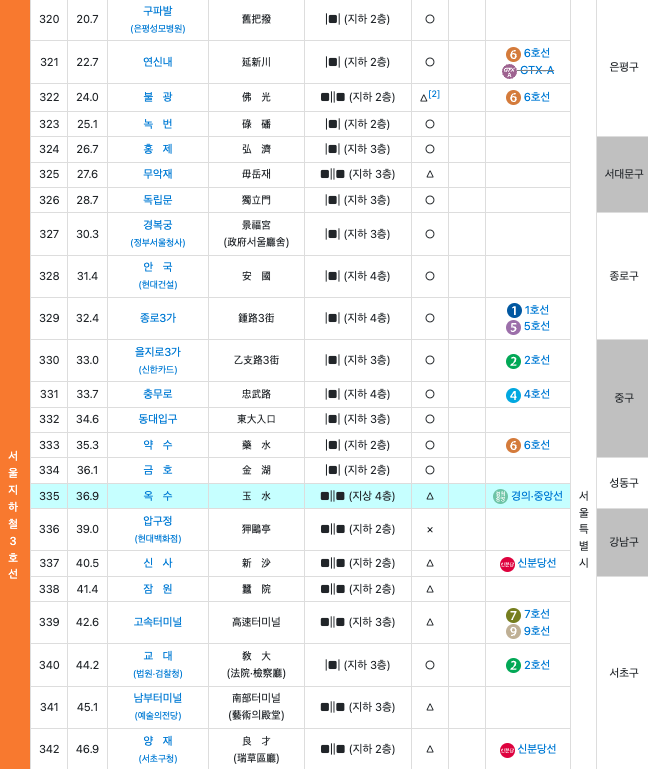Open the 신사 station link
The height and width of the screenshot is (769, 648).
coord(157,563)
